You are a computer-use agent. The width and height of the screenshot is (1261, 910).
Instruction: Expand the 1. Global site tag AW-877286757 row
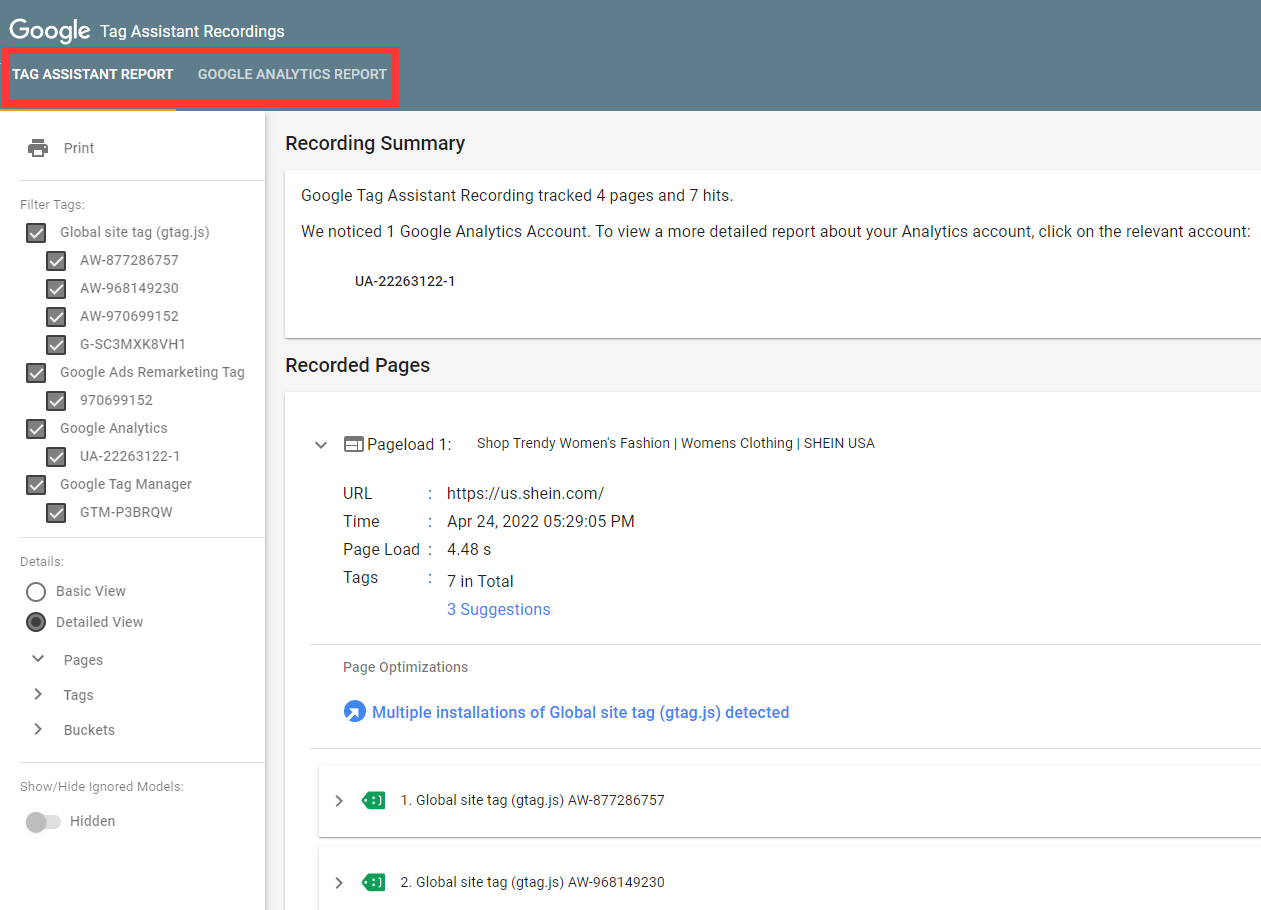(x=339, y=800)
